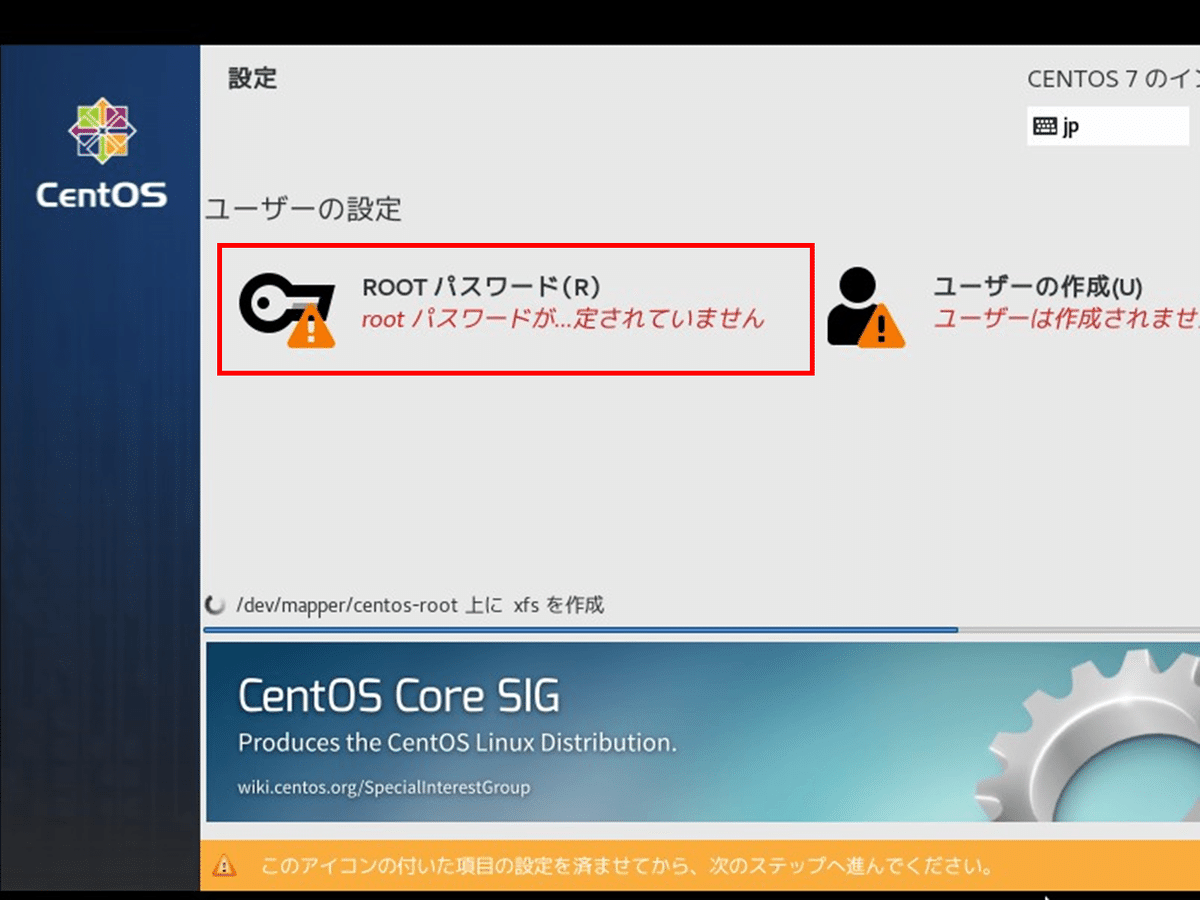The height and width of the screenshot is (900, 1200).
Task: Click the 'root パスワードが…定されていません' warning text
Action: 563,319
